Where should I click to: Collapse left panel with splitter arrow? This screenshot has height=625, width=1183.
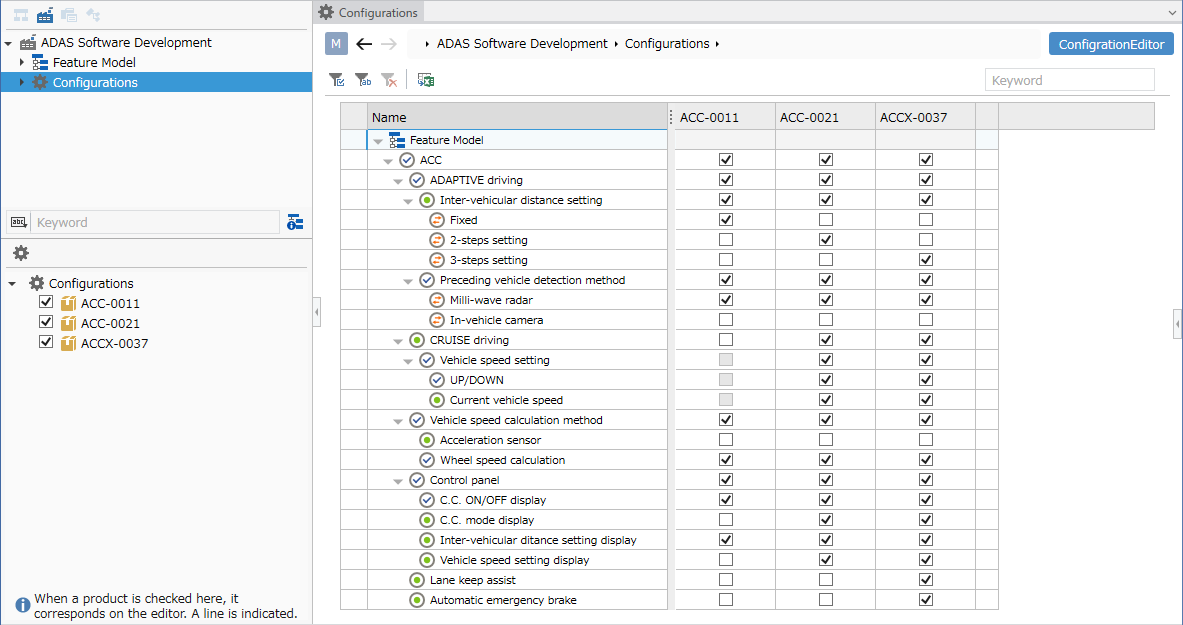pos(317,312)
